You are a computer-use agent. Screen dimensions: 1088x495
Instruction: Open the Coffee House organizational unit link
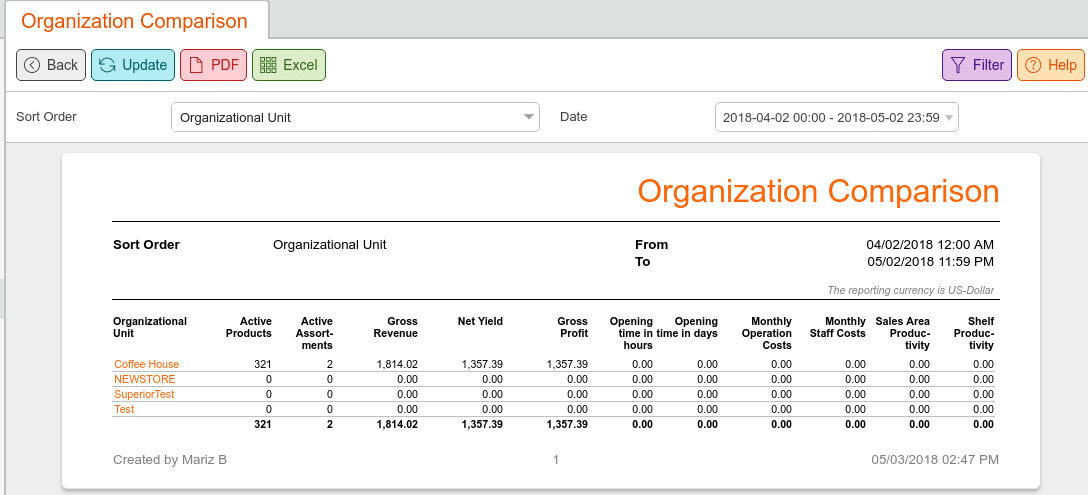point(146,364)
